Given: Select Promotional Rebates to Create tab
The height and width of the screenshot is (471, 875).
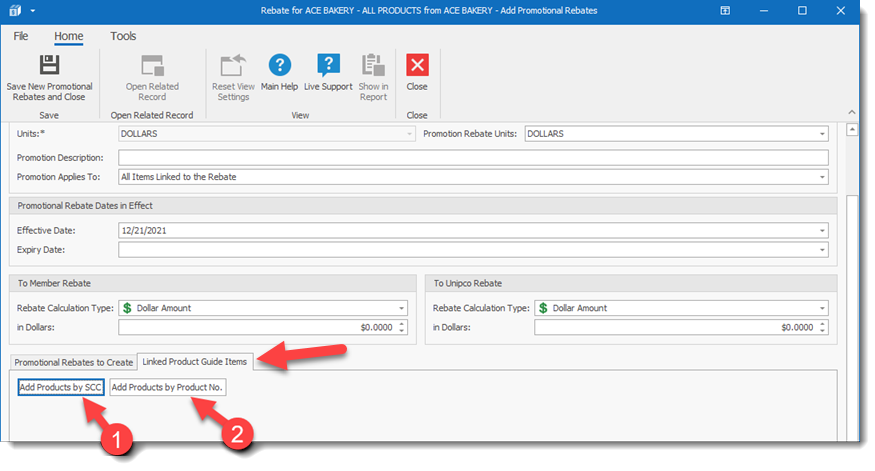Looking at the screenshot, I should 73,361.
